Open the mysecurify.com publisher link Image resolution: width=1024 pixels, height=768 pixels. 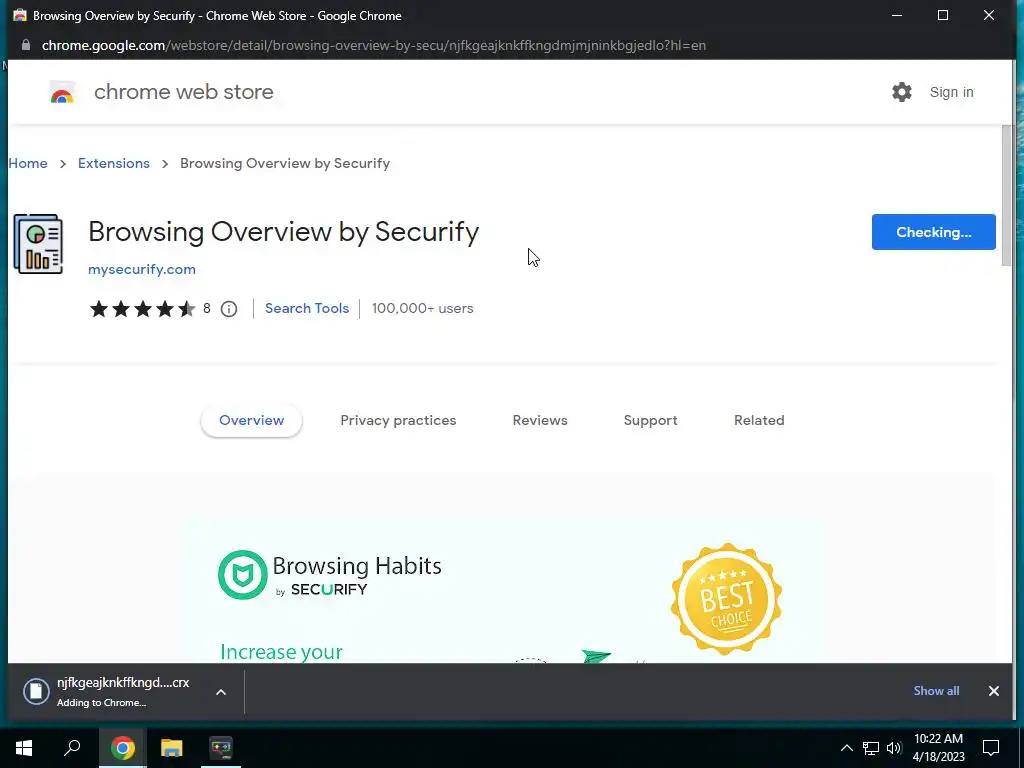142,269
